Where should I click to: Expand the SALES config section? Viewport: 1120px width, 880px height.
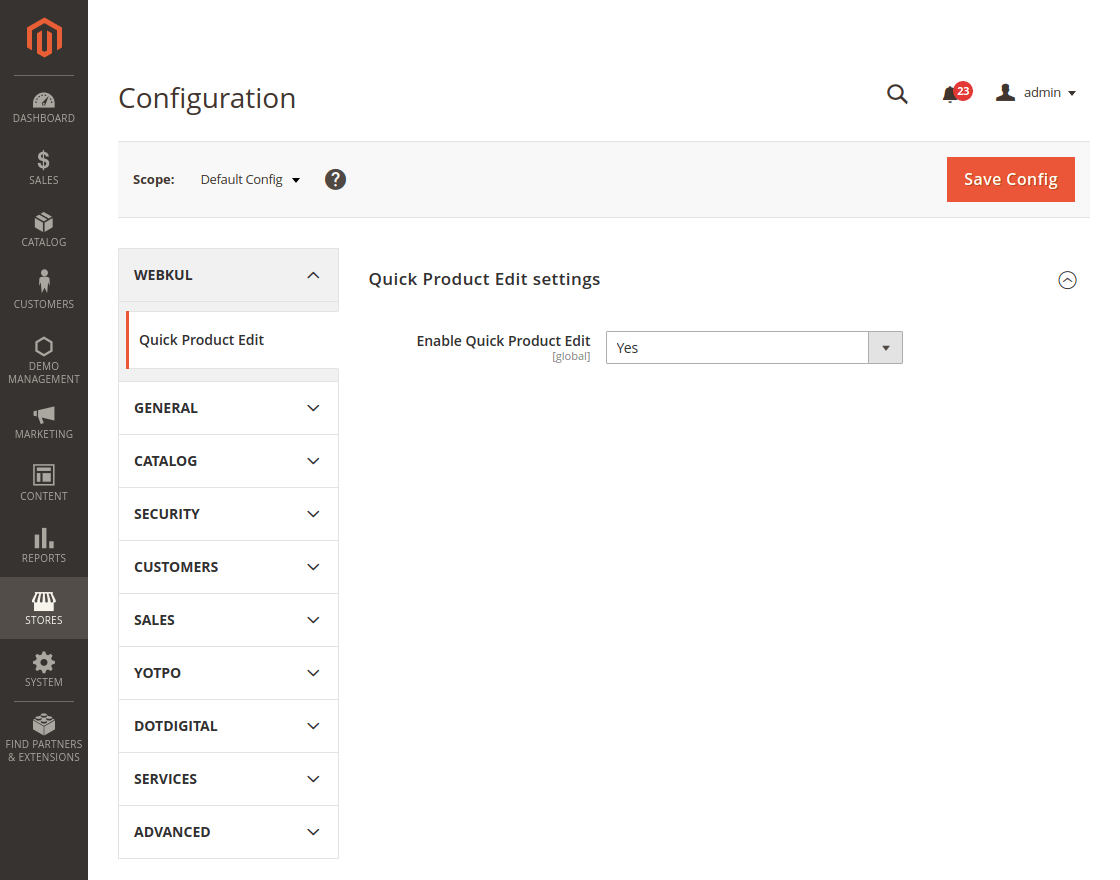click(229, 620)
